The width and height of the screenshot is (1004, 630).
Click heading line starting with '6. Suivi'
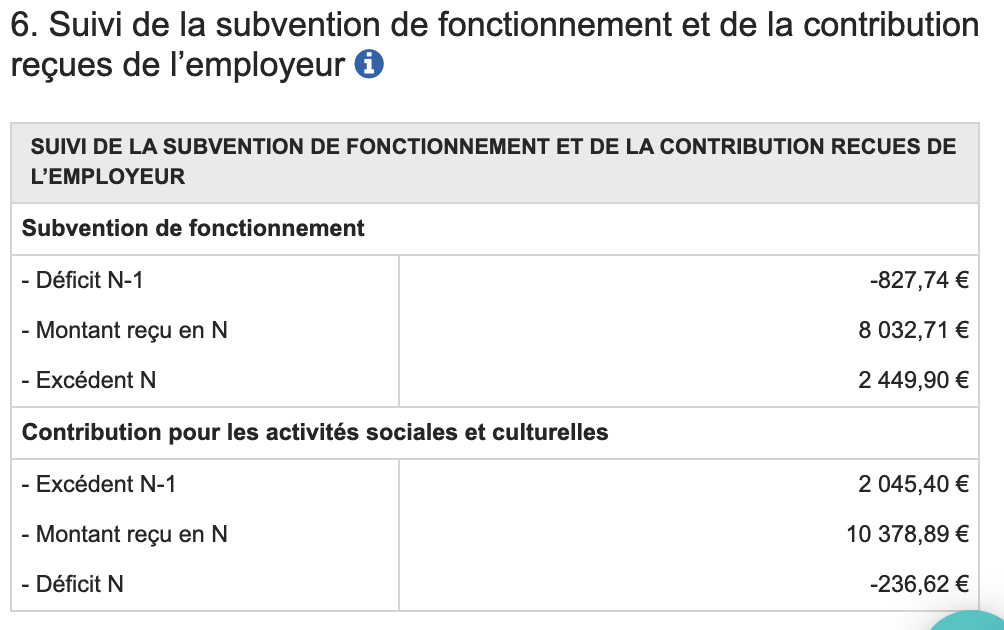tap(494, 24)
